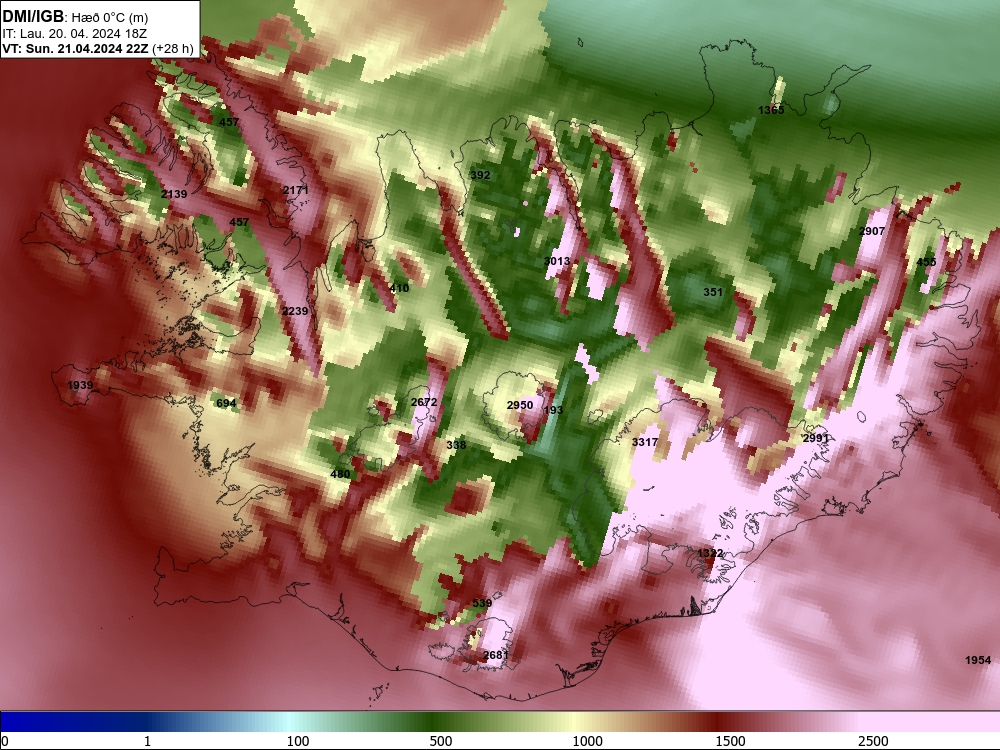Click the map value 338
This screenshot has height=750, width=1000.
coord(456,445)
